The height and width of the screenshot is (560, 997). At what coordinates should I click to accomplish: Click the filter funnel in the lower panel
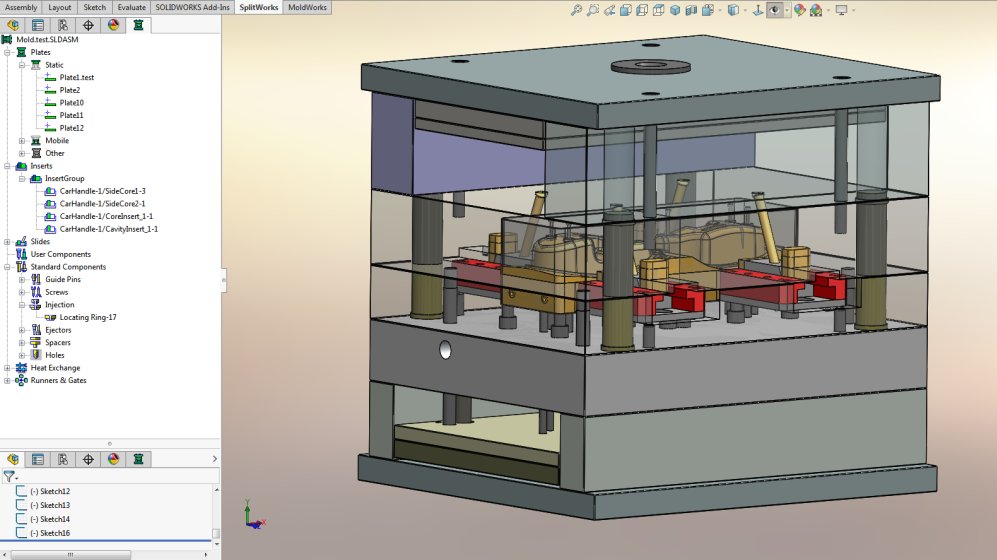[9, 477]
